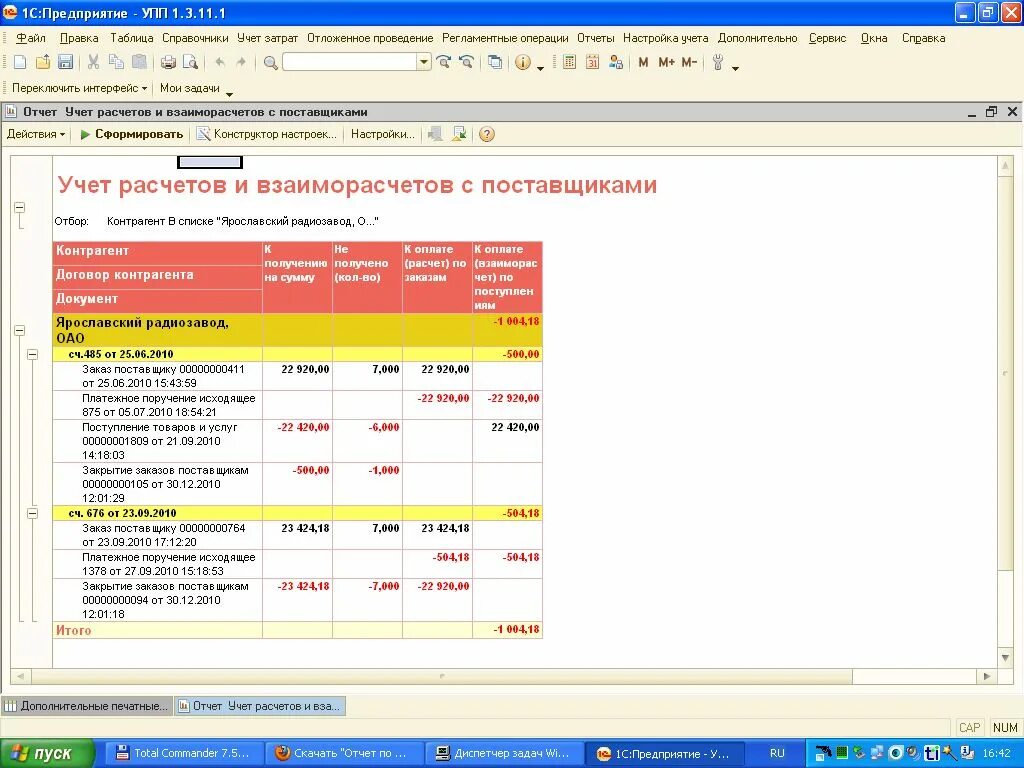
Task: Click the RU language indicator
Action: 777,753
